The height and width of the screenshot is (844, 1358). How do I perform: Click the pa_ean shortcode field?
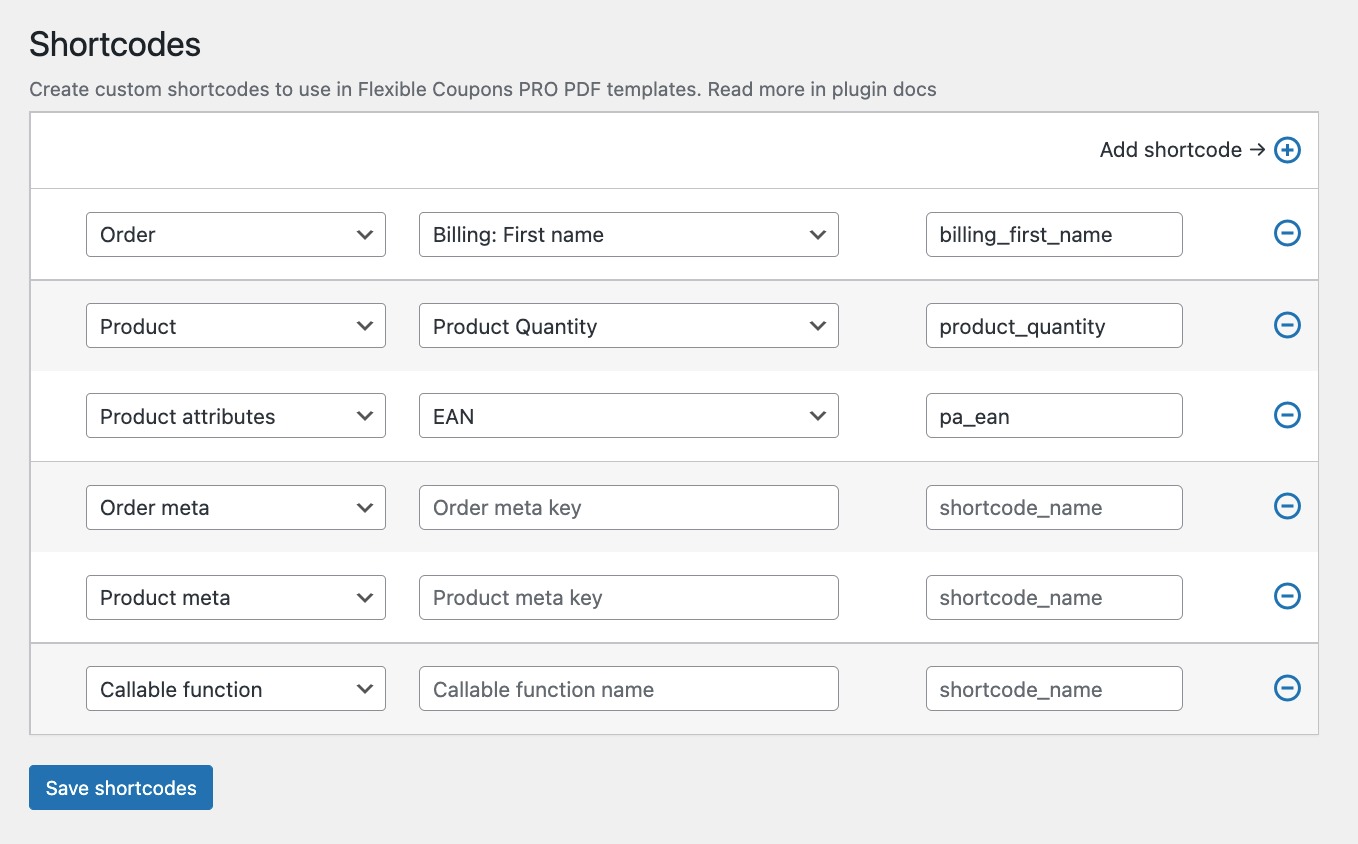click(x=1054, y=416)
